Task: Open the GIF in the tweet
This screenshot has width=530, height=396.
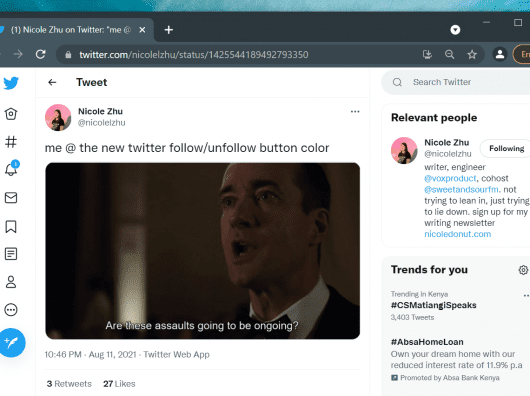Action: pyautogui.click(x=202, y=251)
